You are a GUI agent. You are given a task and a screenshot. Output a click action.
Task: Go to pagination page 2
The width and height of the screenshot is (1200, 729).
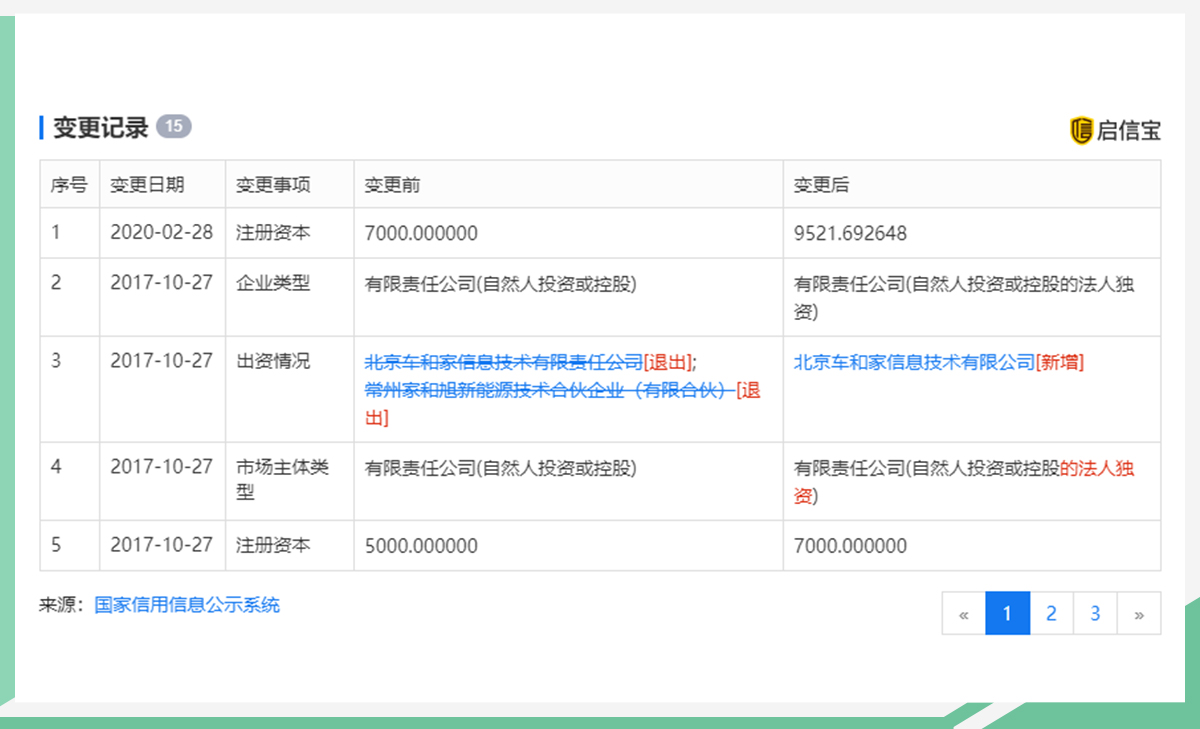click(1051, 613)
